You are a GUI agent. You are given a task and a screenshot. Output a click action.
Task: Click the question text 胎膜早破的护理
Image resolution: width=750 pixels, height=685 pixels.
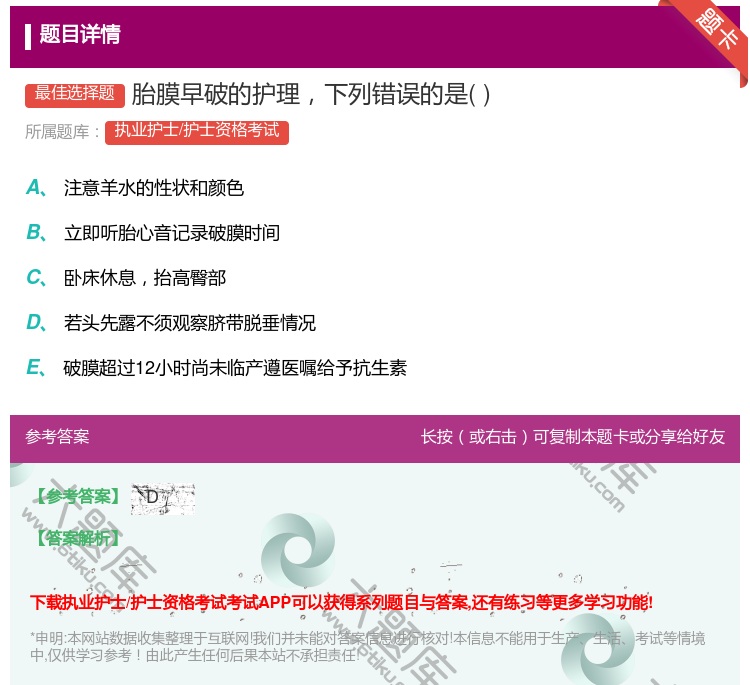(311, 94)
